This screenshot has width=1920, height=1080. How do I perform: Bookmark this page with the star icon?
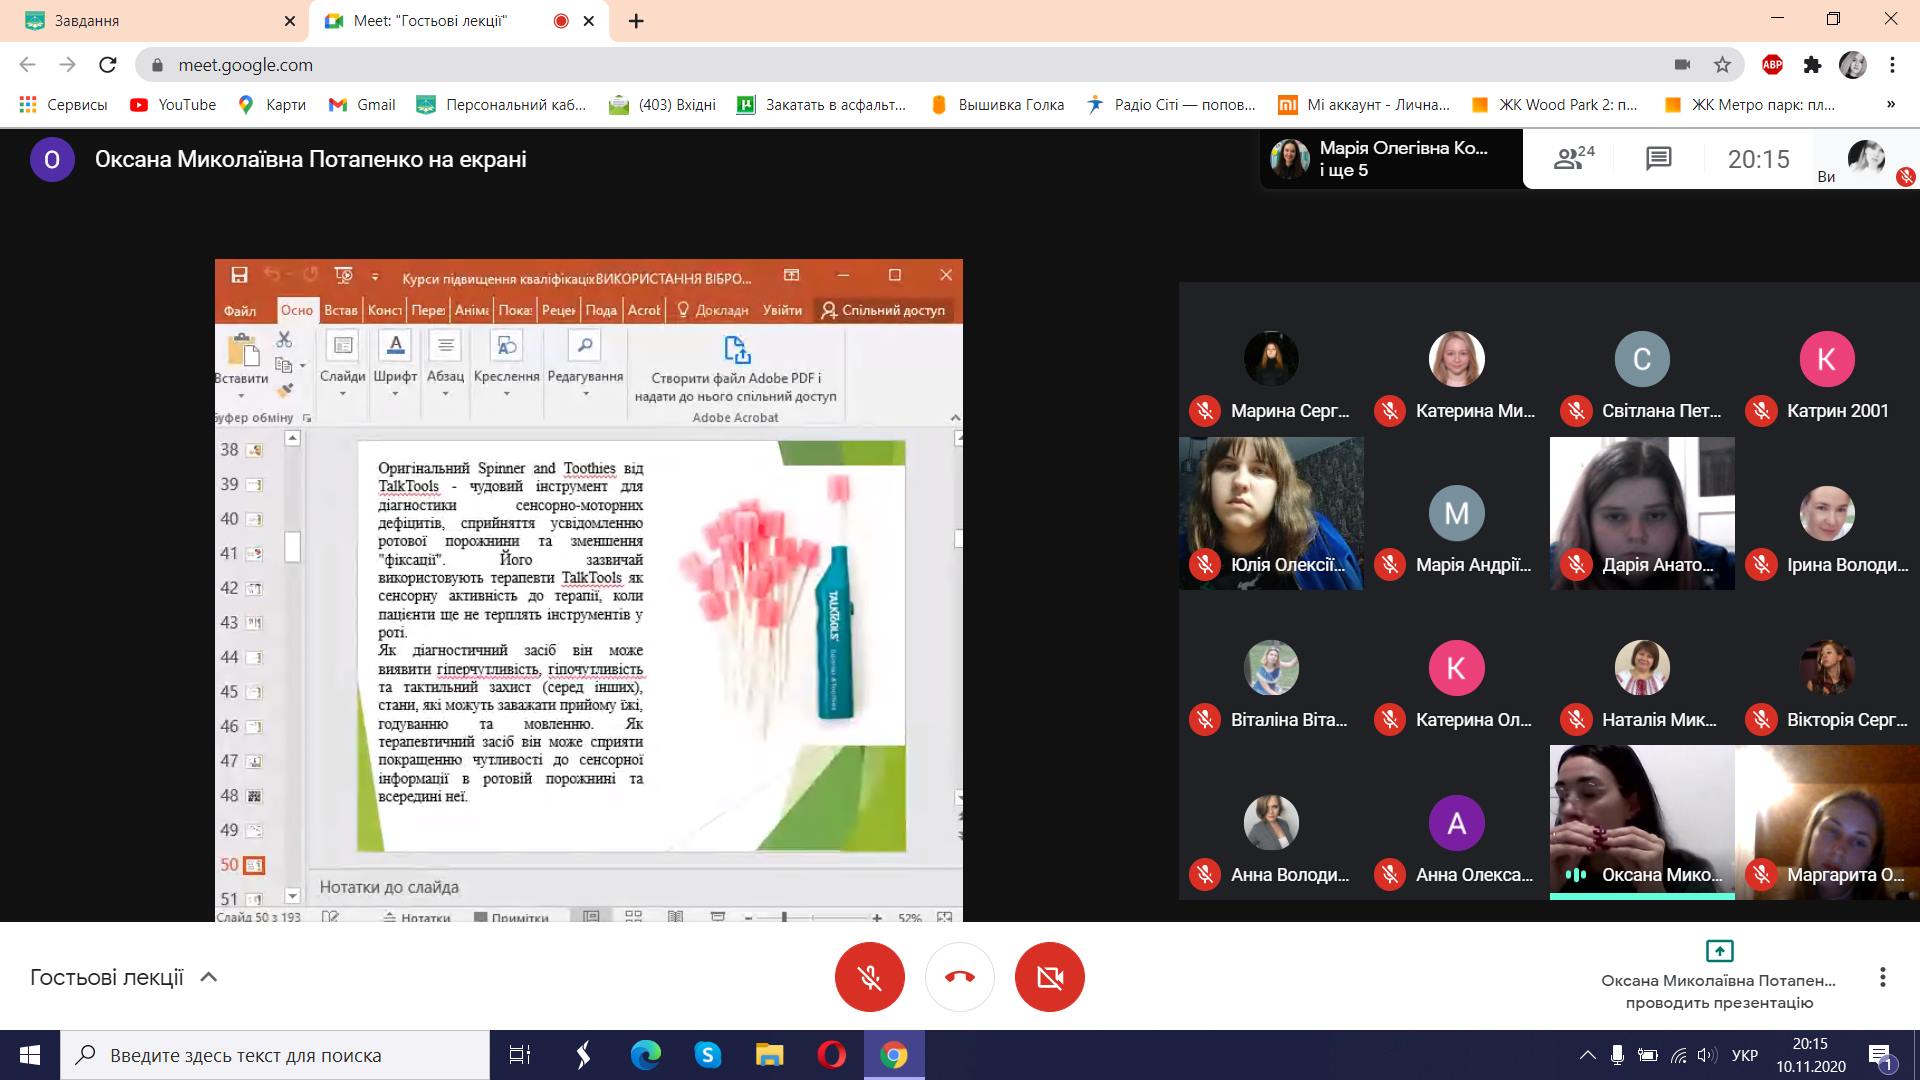1722,65
